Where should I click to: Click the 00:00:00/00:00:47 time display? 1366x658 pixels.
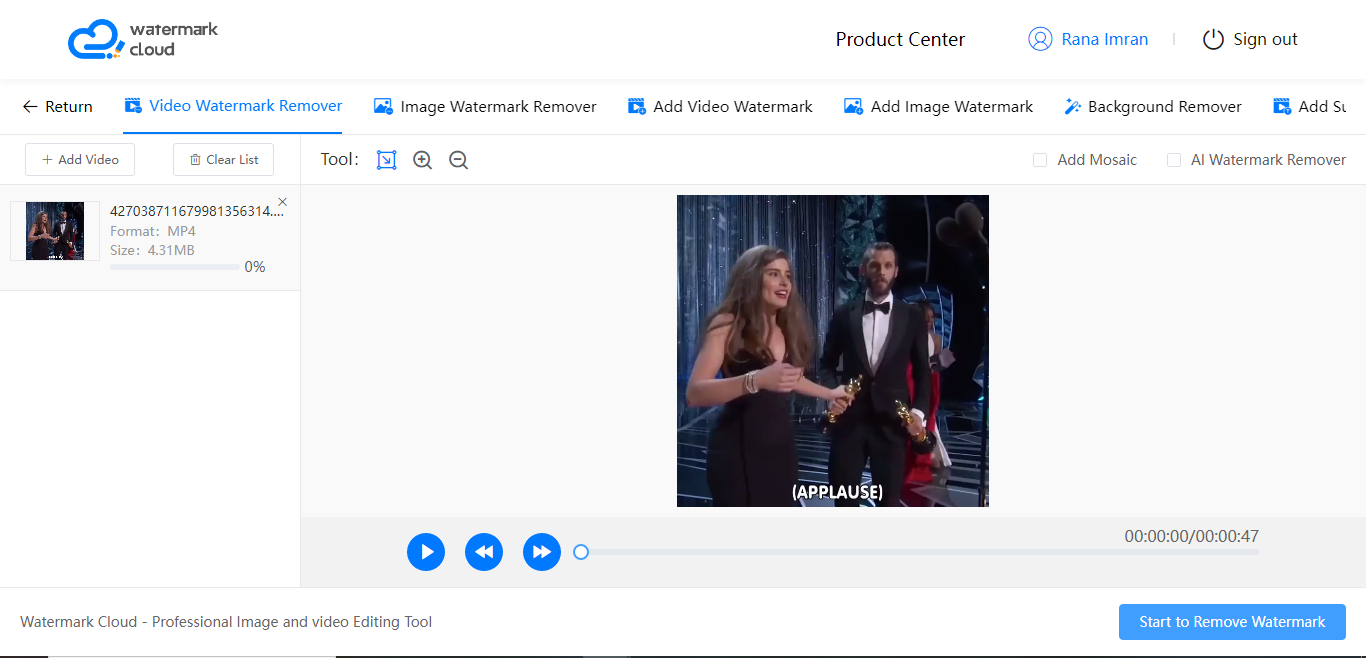(x=1192, y=536)
